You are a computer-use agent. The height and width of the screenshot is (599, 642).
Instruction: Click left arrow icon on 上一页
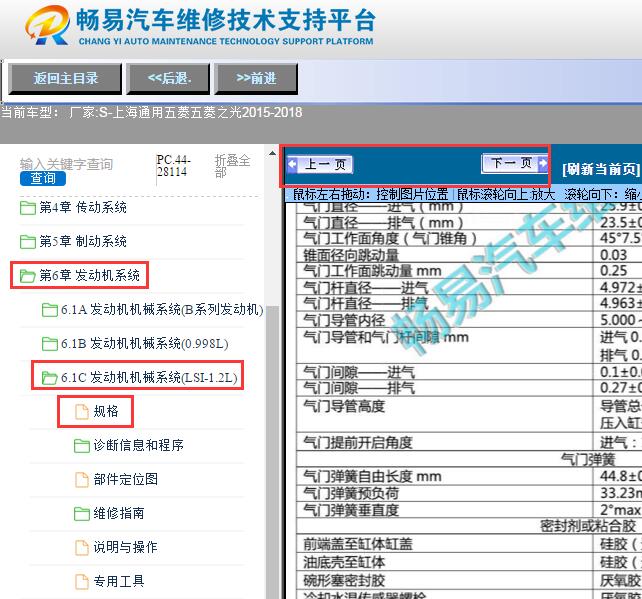pyautogui.click(x=292, y=164)
